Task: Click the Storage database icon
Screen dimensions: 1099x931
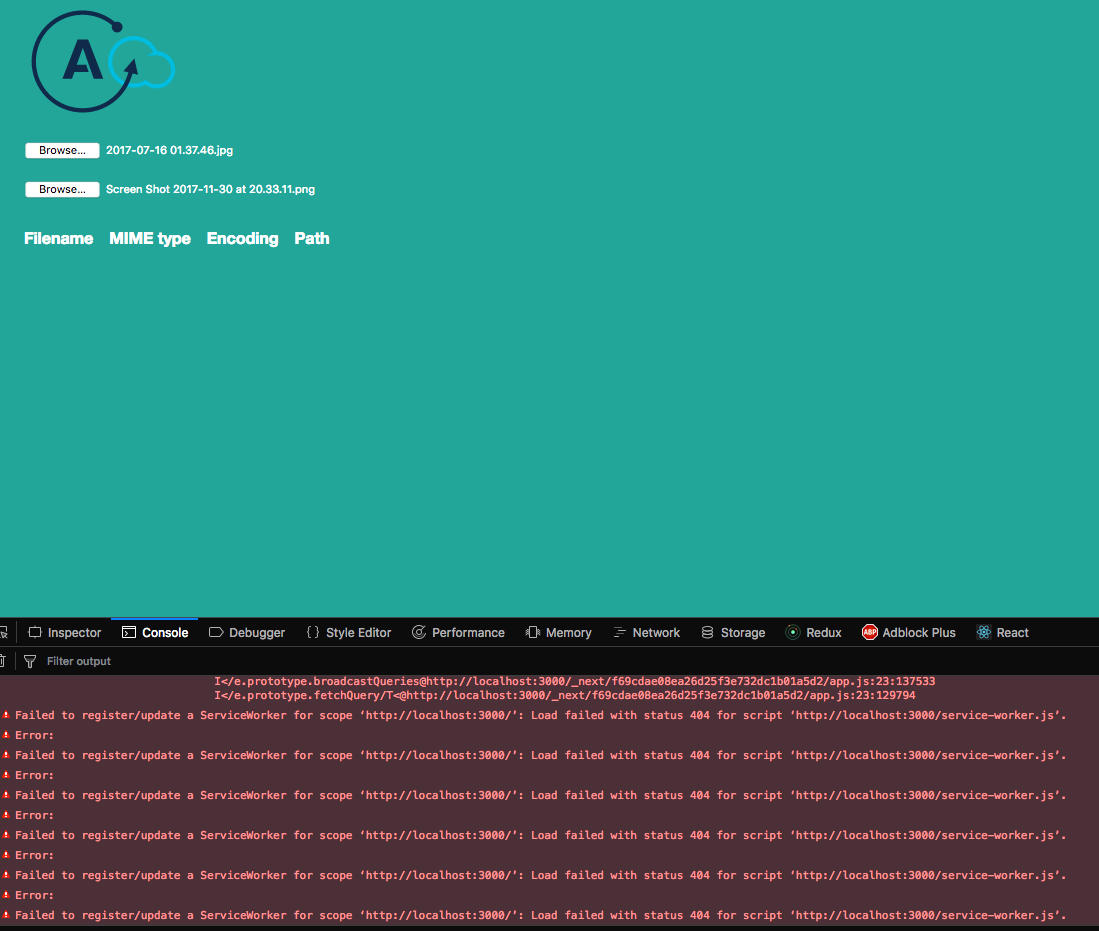Action: click(x=707, y=632)
